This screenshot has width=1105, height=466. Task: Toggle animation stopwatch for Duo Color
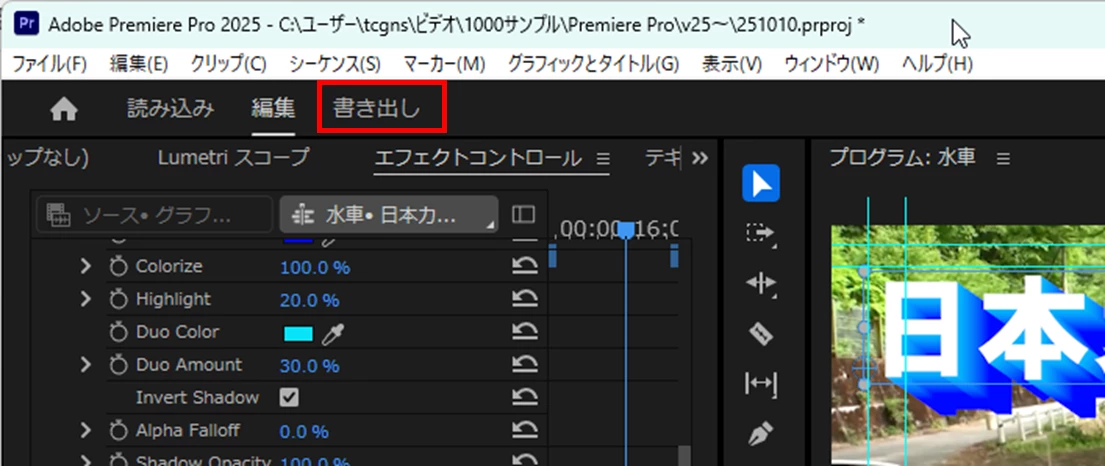tap(118, 332)
